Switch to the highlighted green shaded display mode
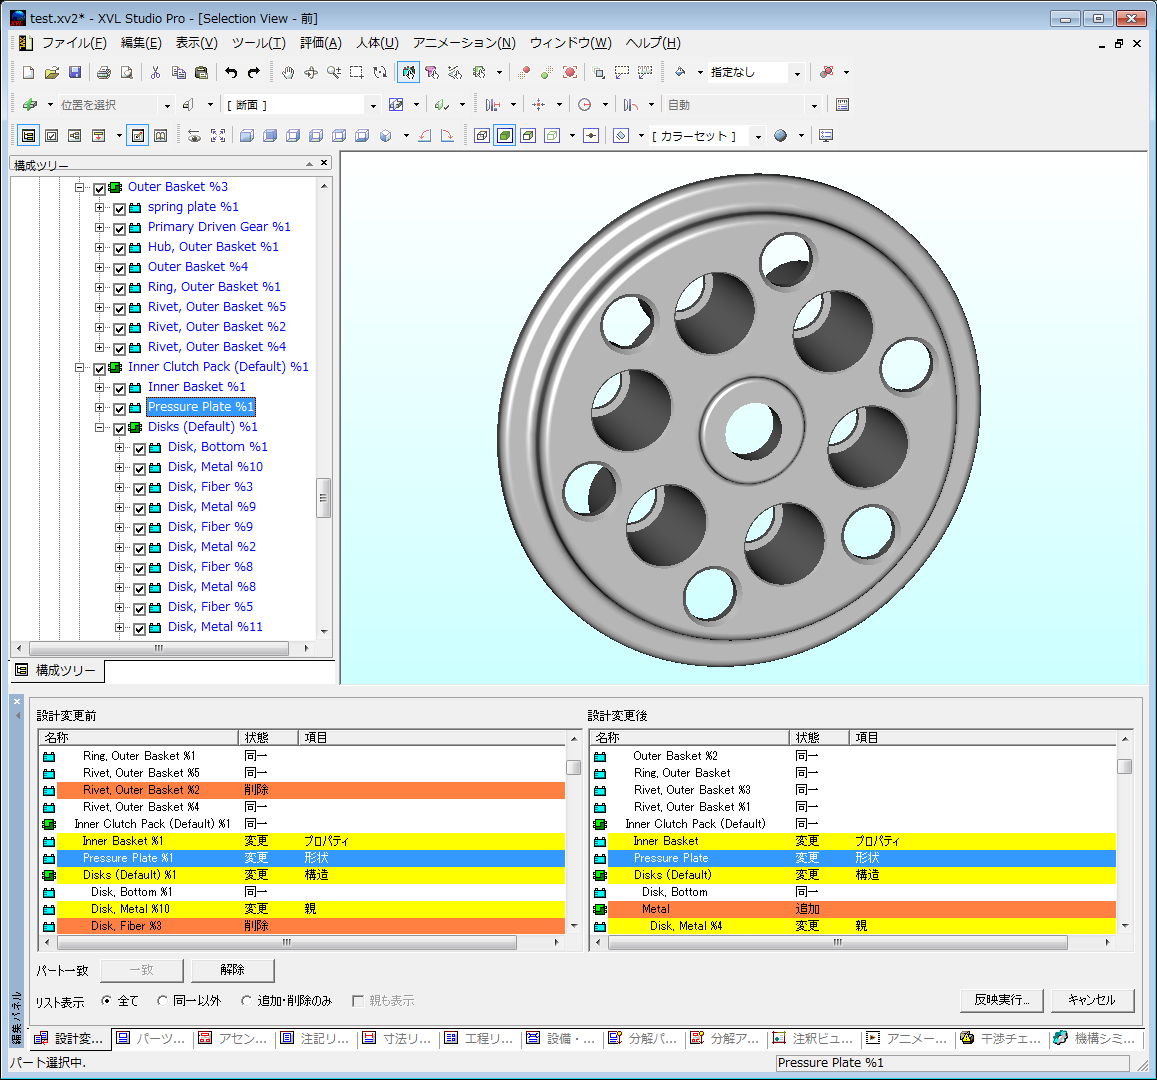Image resolution: width=1157 pixels, height=1080 pixels. [505, 136]
